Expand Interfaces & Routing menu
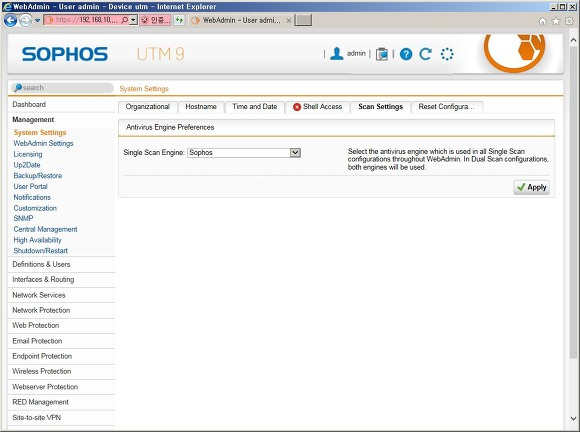This screenshot has width=580, height=432. [x=43, y=279]
